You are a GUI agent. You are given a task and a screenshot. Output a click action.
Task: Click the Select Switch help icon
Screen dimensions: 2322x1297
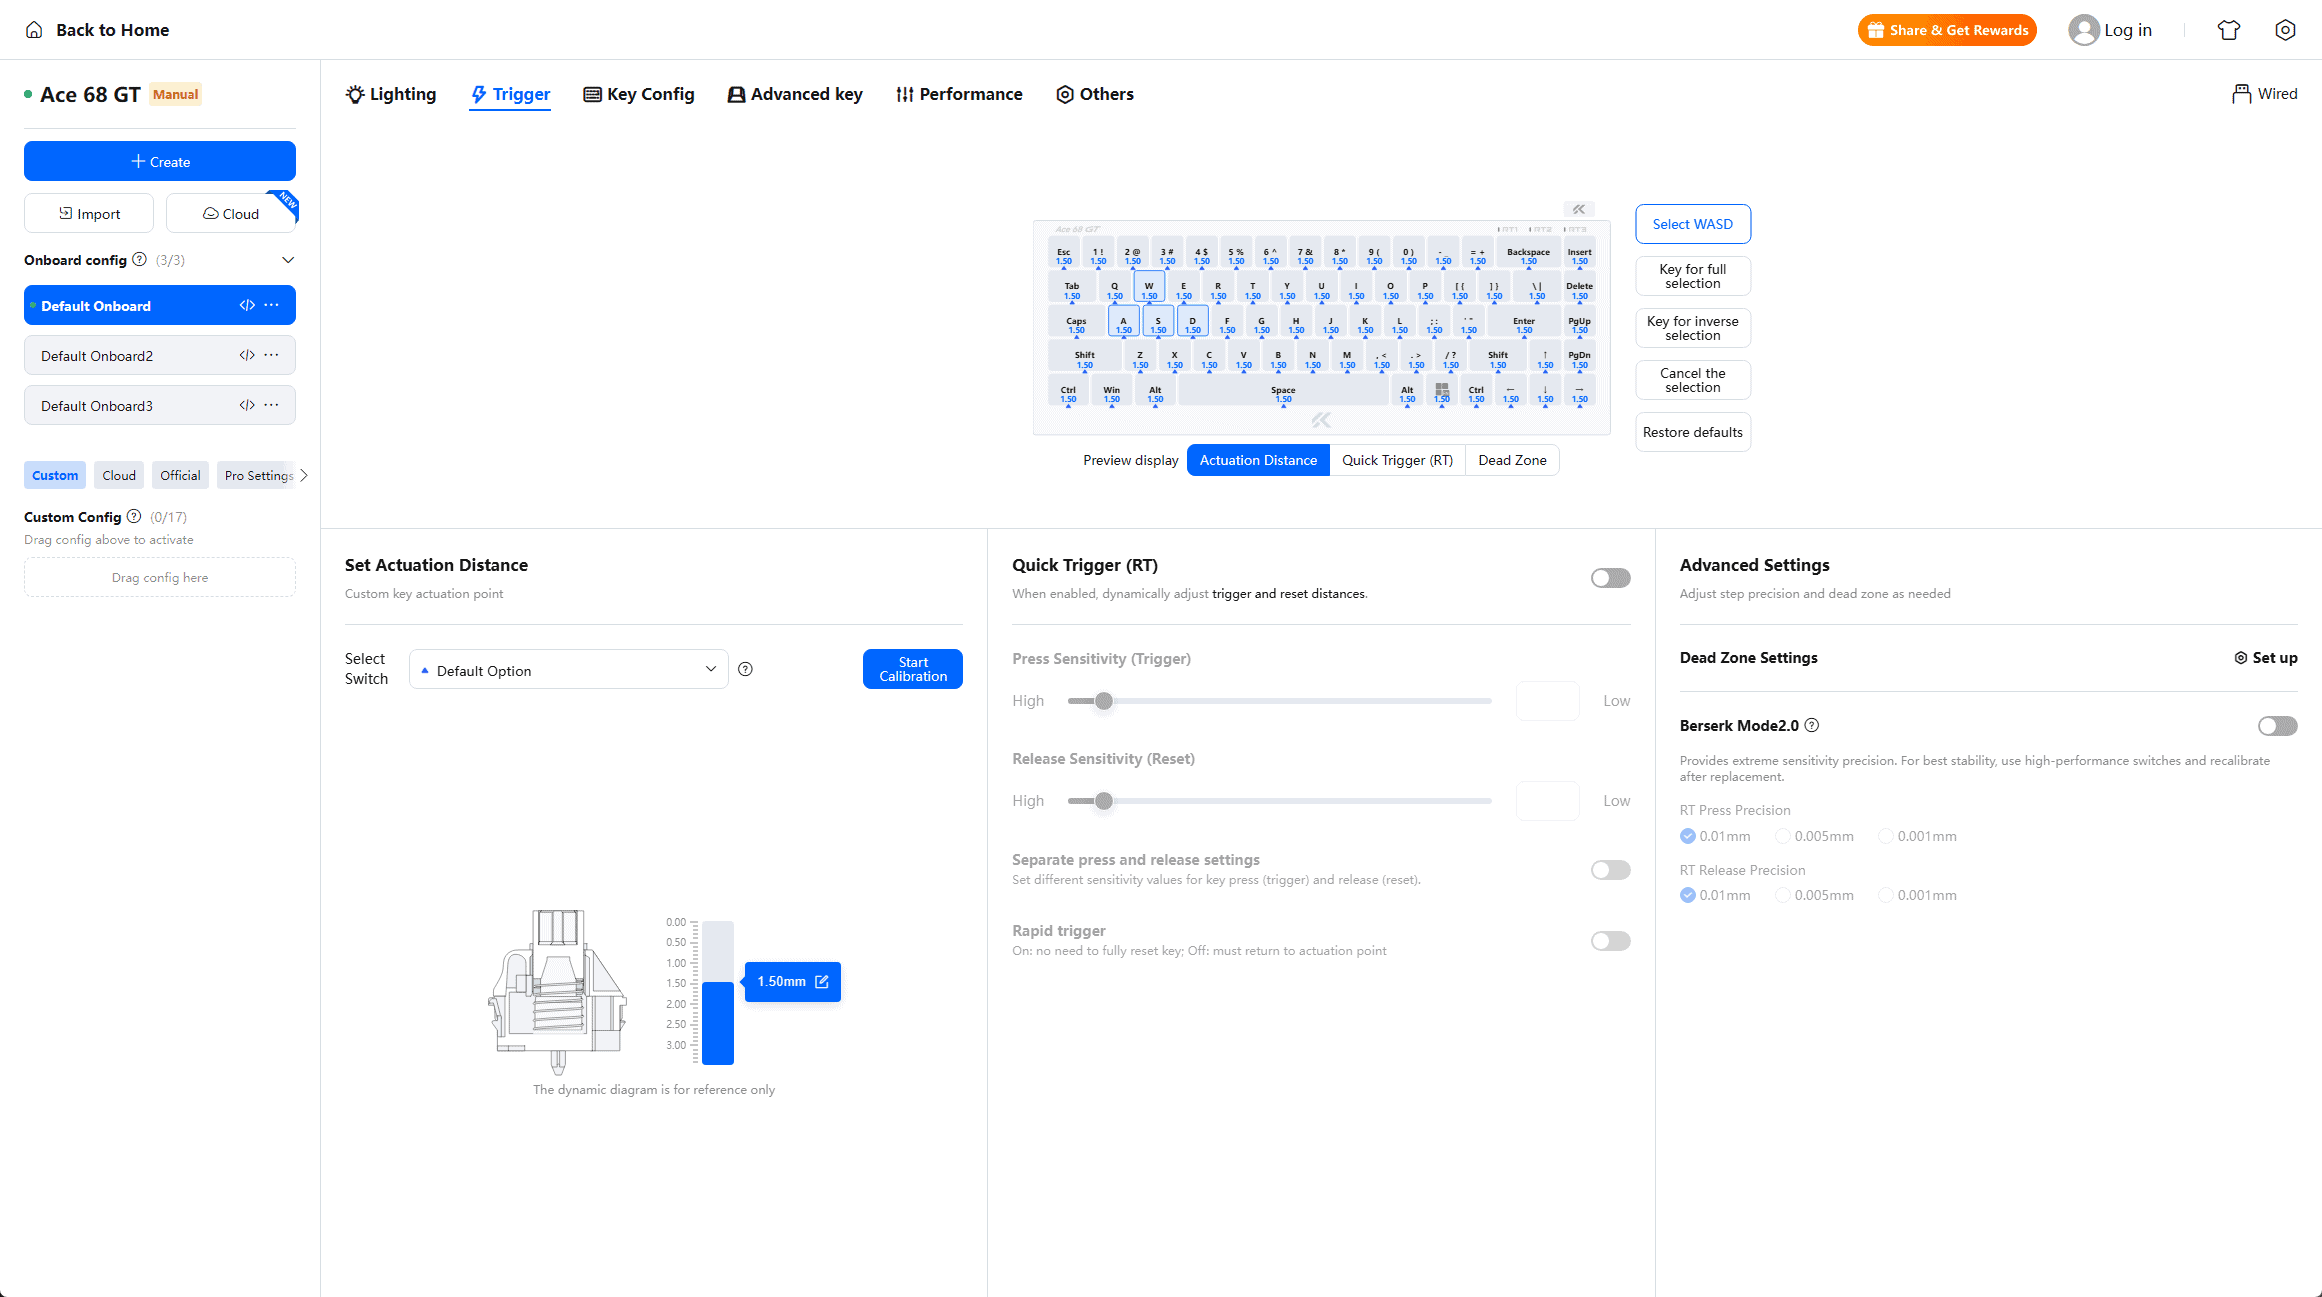745,669
